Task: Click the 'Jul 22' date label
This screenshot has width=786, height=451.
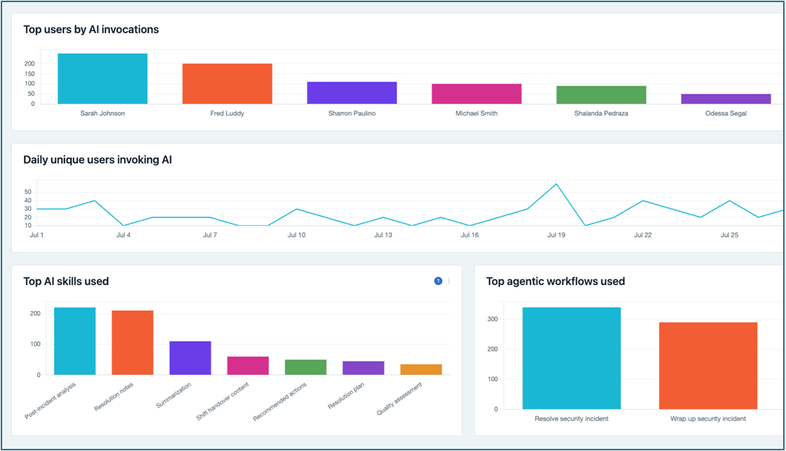Action: coord(643,235)
